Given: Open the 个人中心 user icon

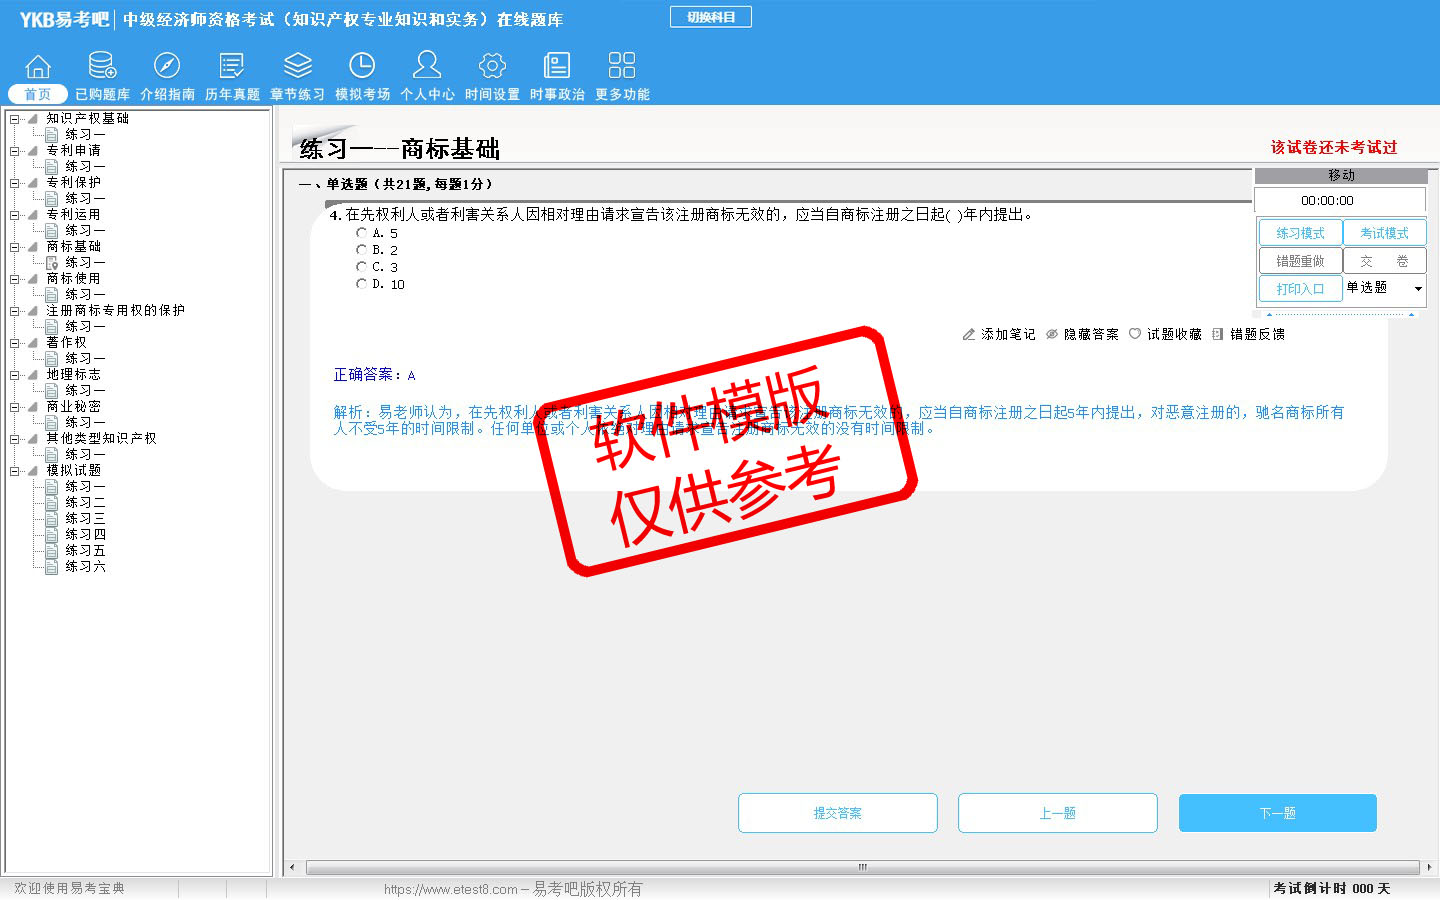Looking at the screenshot, I should 427,66.
